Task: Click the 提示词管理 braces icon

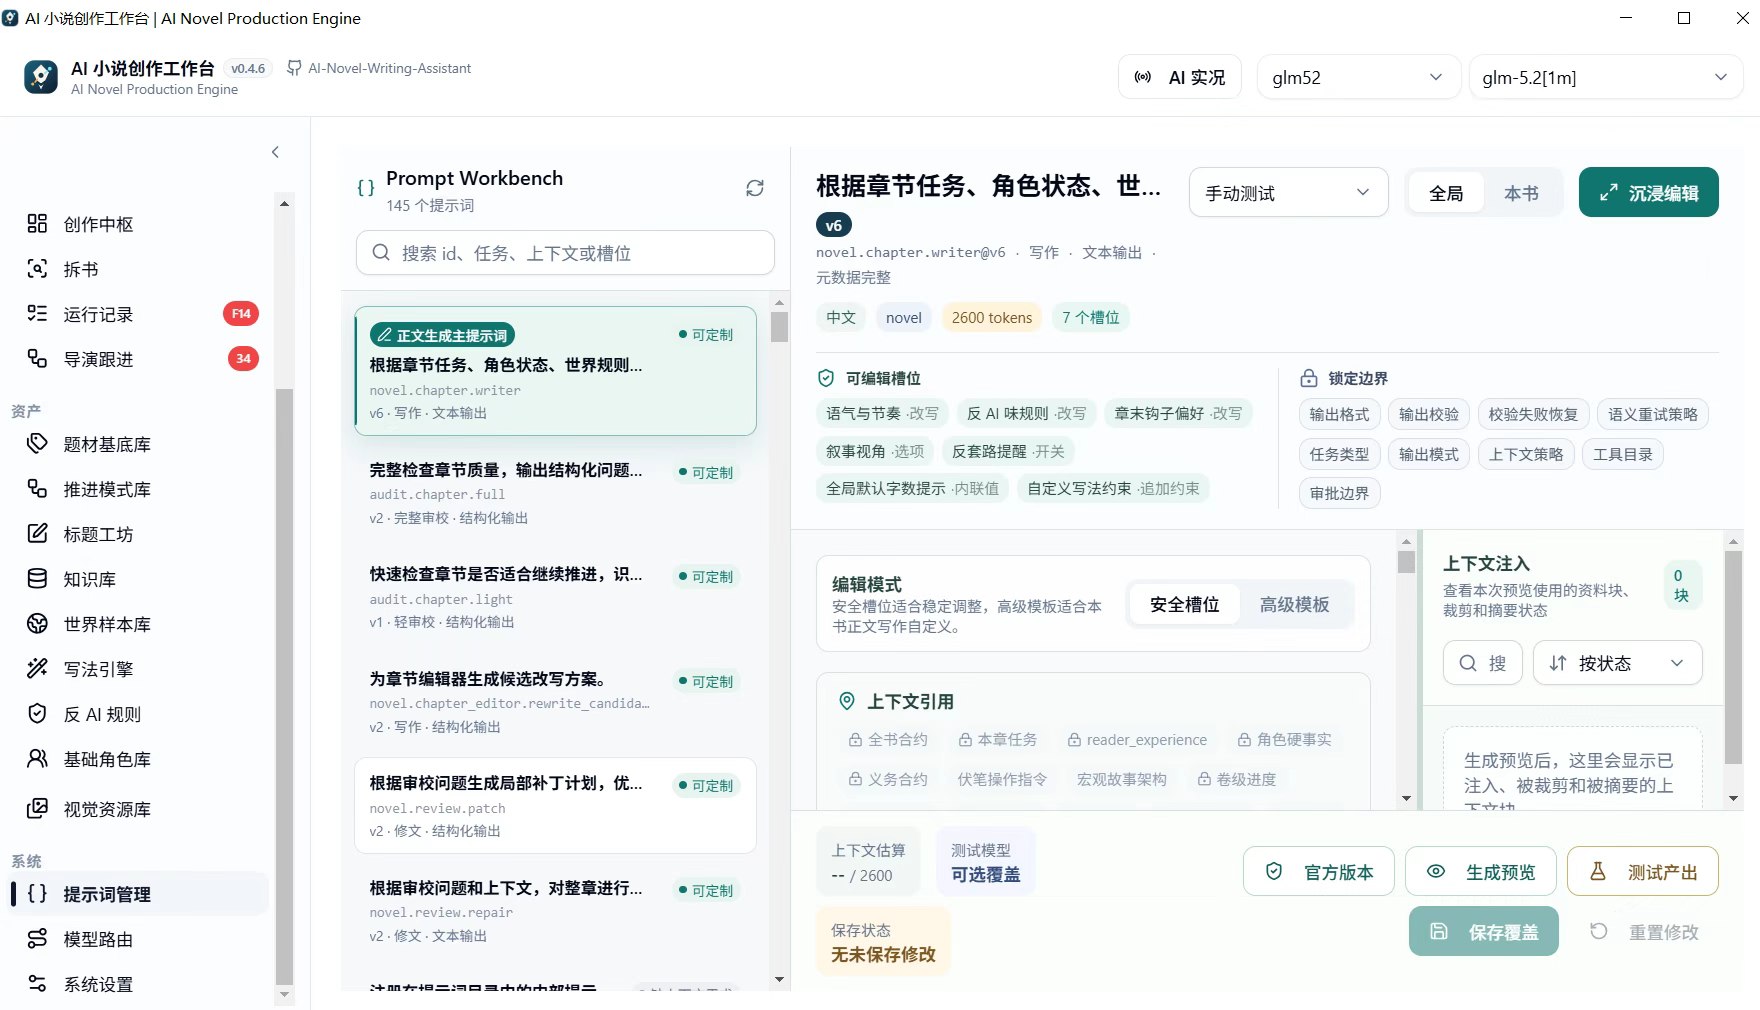Action: tap(37, 894)
